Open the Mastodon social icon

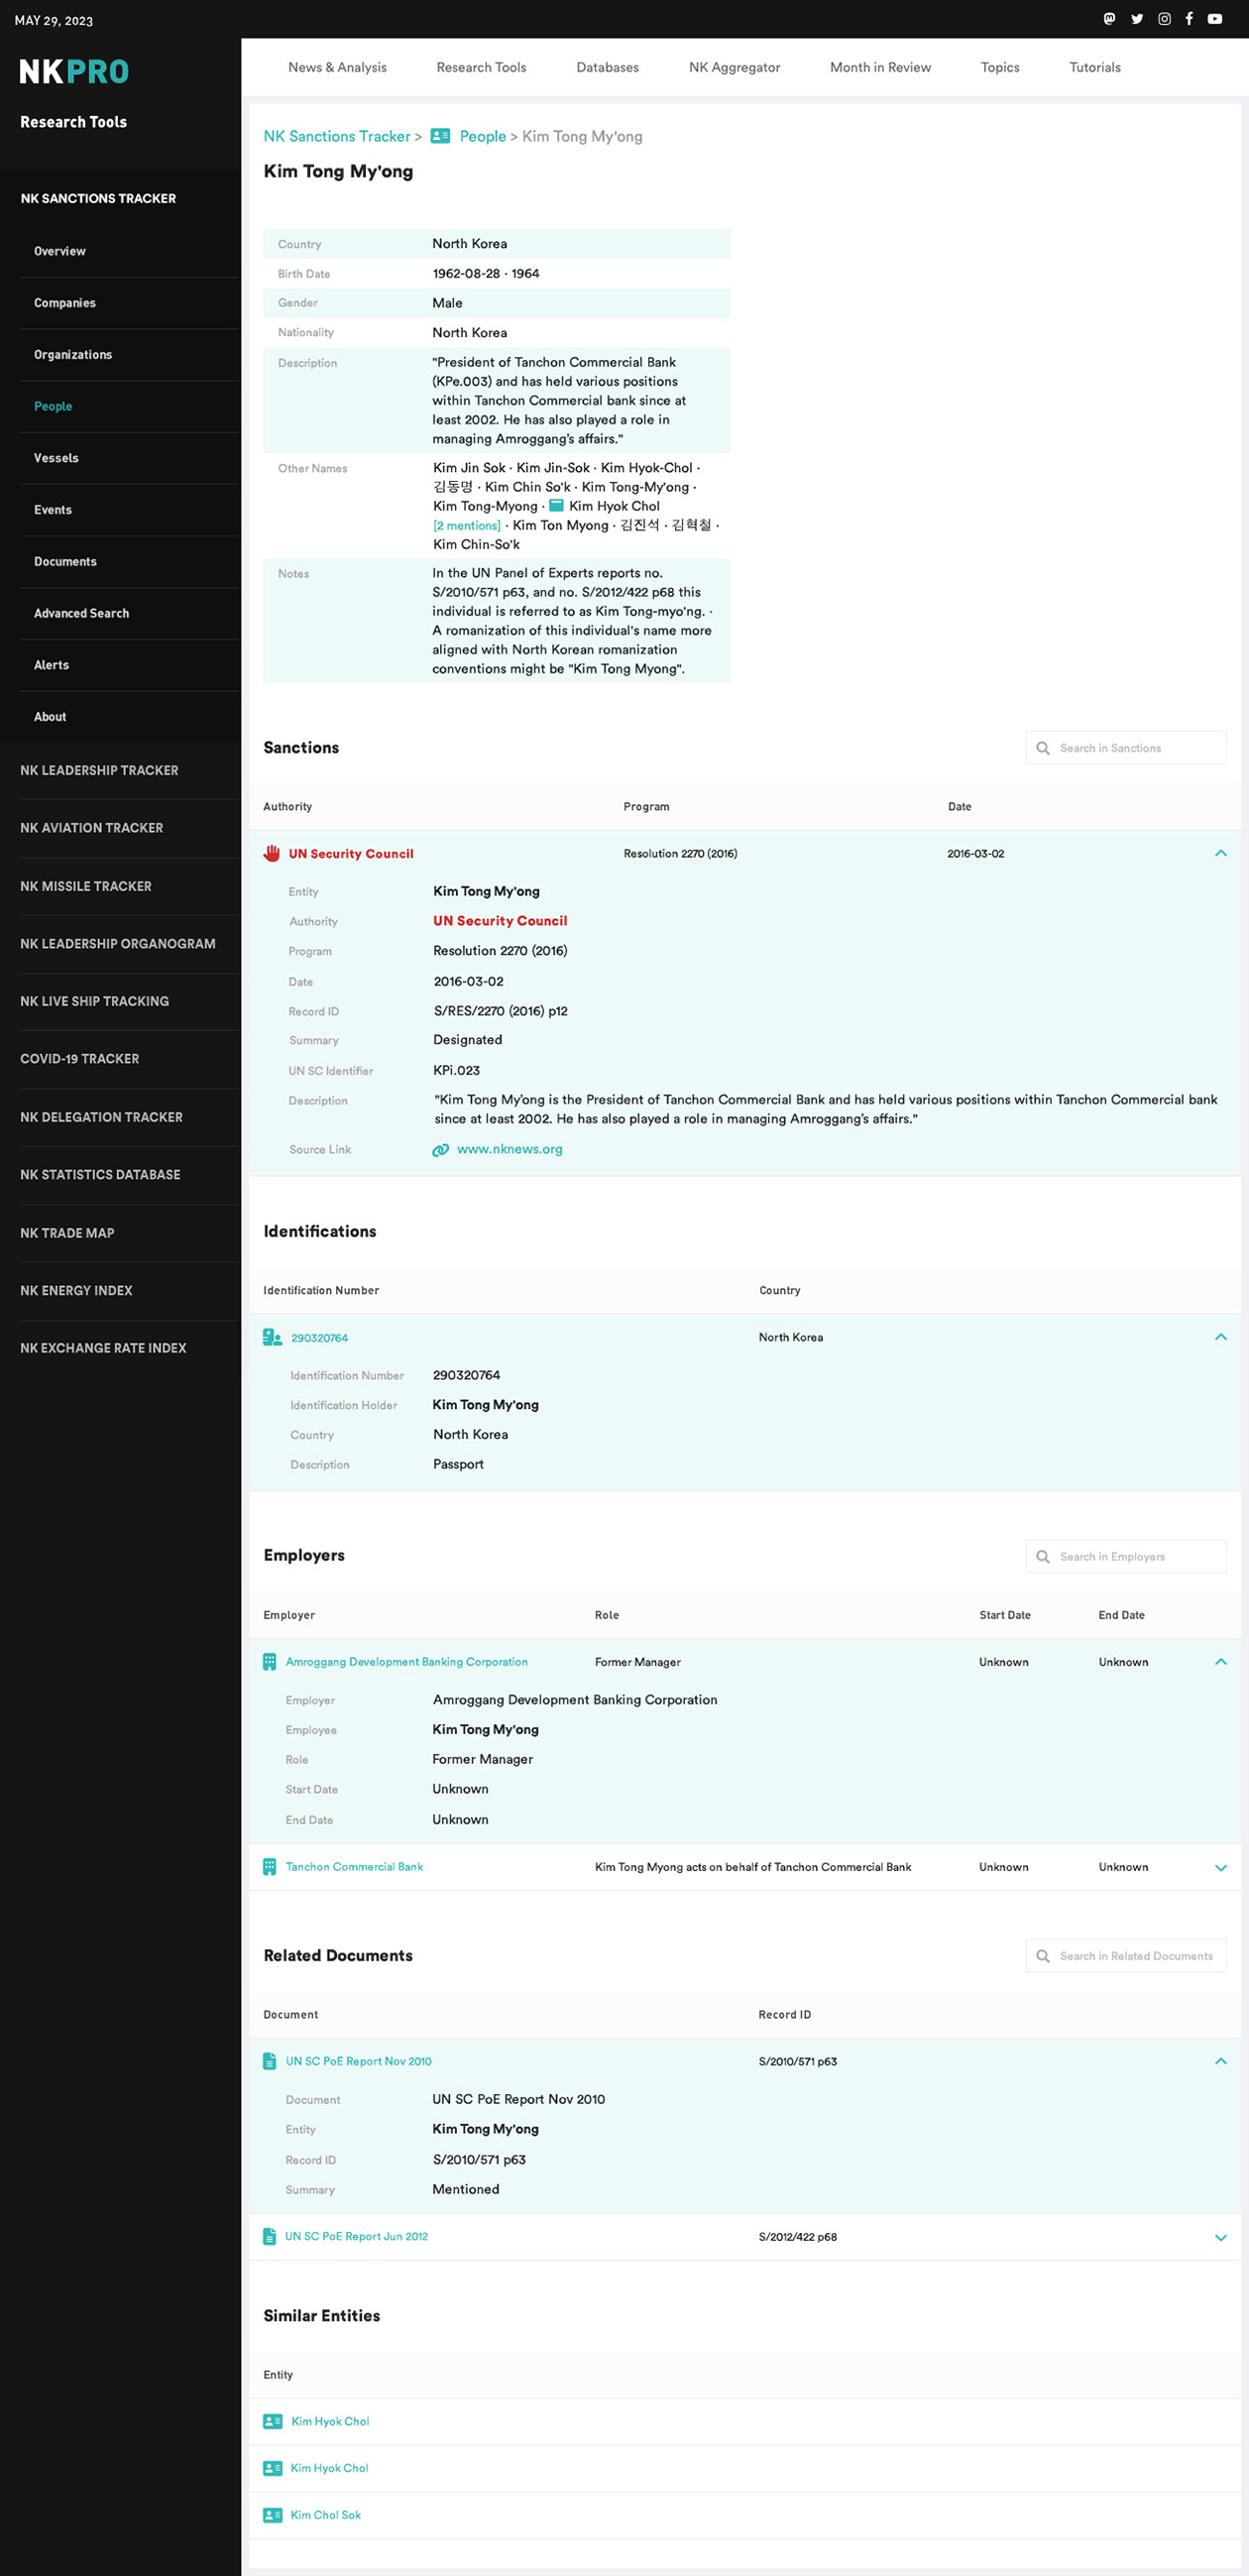coord(1109,19)
